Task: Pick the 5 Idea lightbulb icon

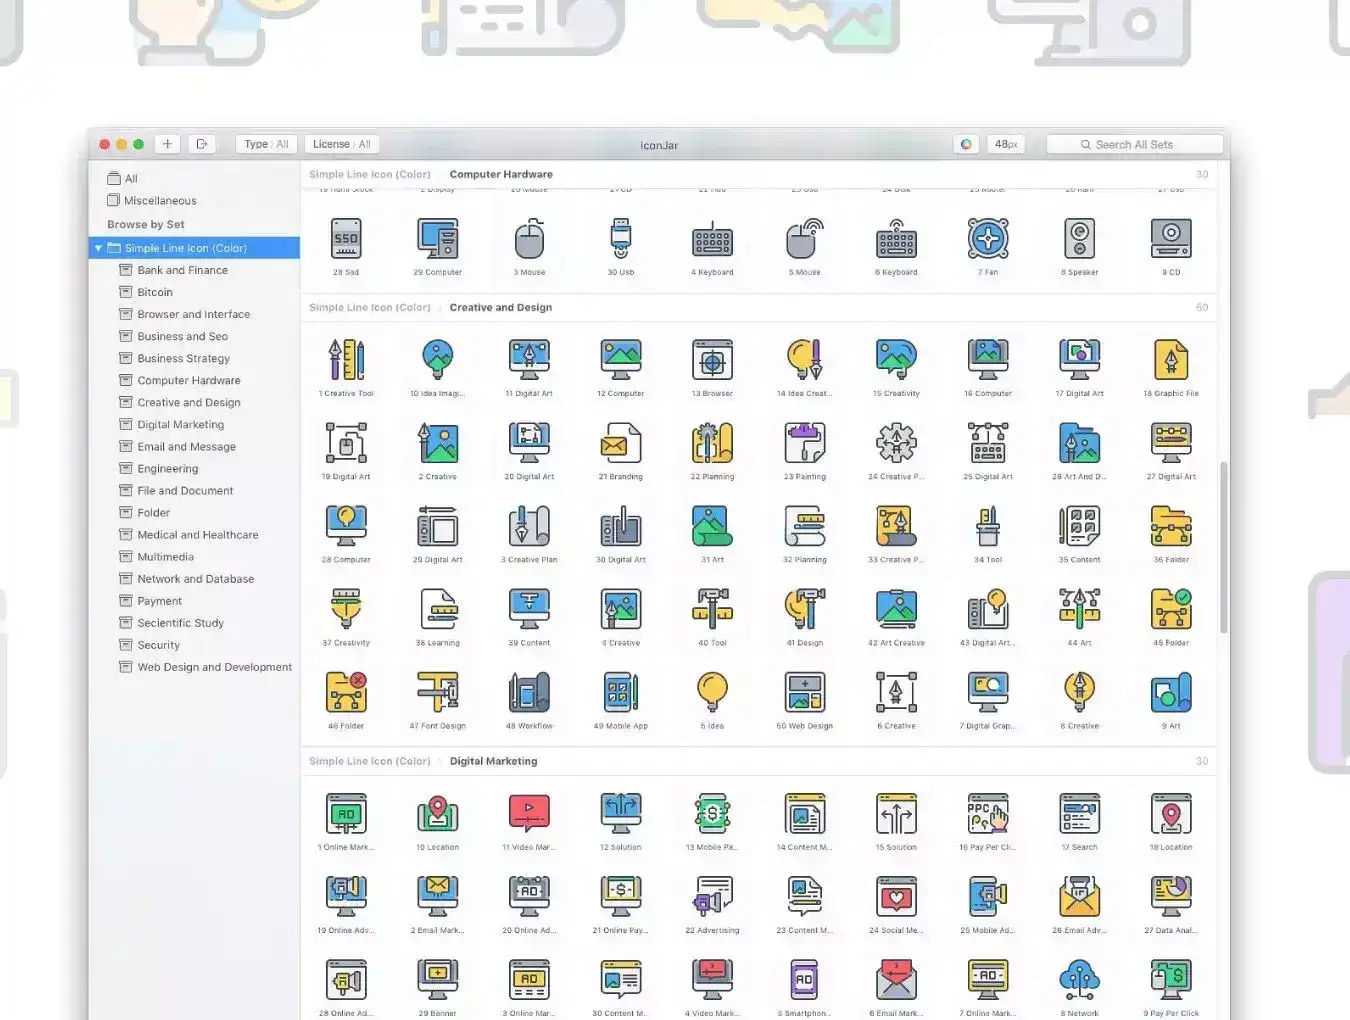Action: click(x=712, y=692)
